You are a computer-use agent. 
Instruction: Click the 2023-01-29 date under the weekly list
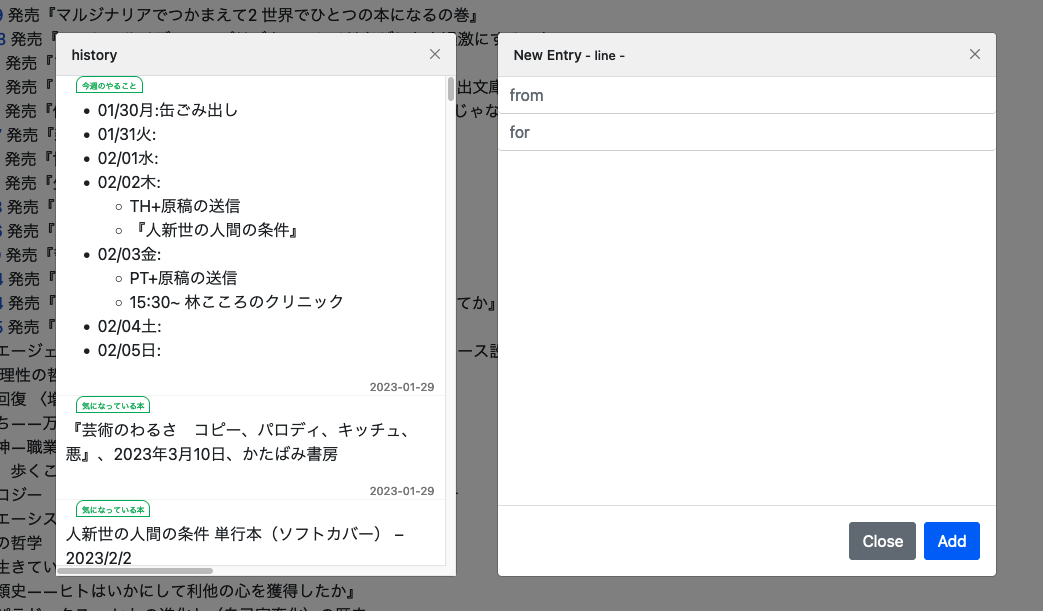tap(402, 387)
